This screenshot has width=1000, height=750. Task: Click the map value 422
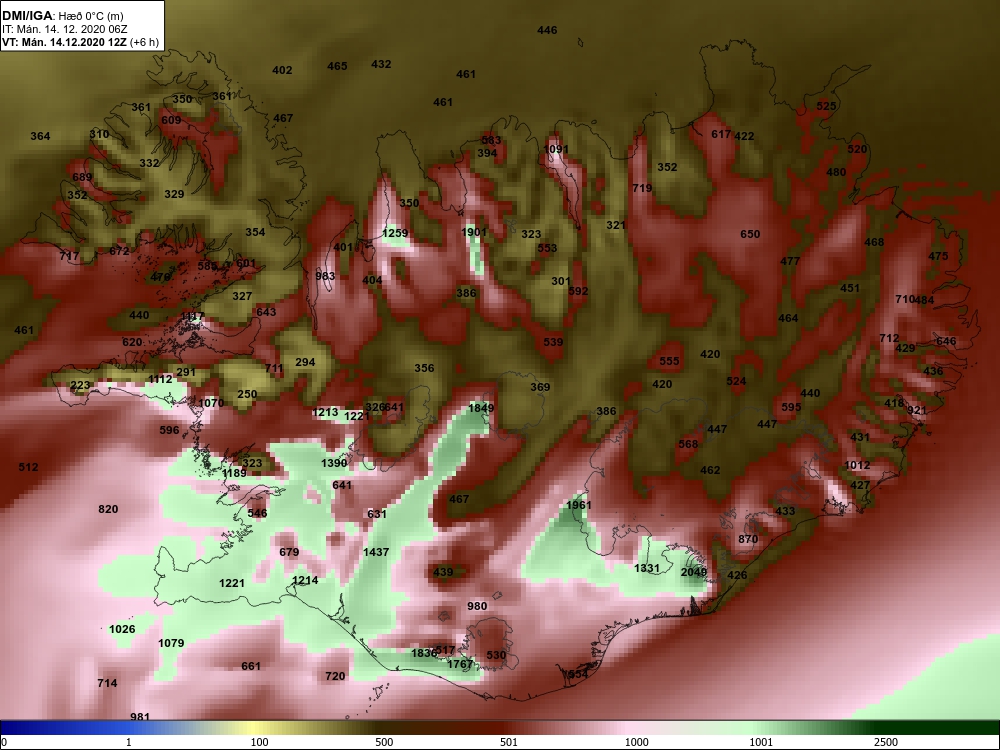click(744, 136)
